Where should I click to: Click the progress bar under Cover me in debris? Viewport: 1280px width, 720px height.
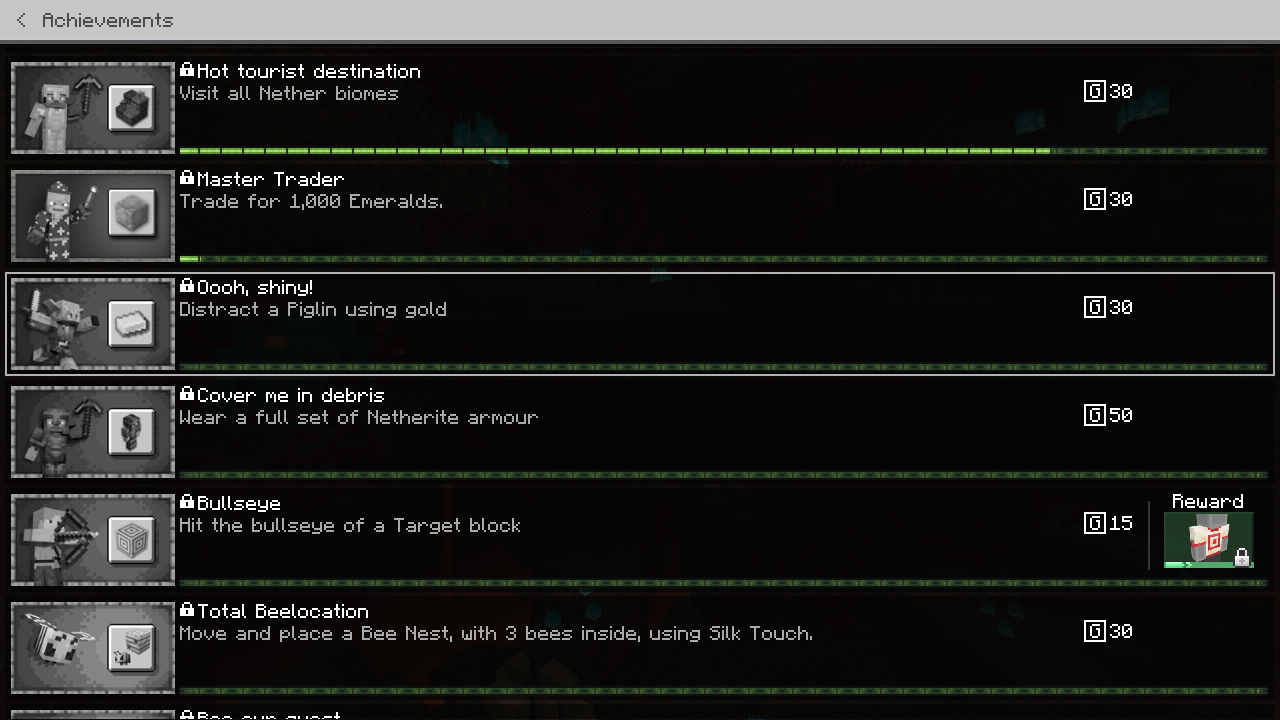tap(724, 475)
